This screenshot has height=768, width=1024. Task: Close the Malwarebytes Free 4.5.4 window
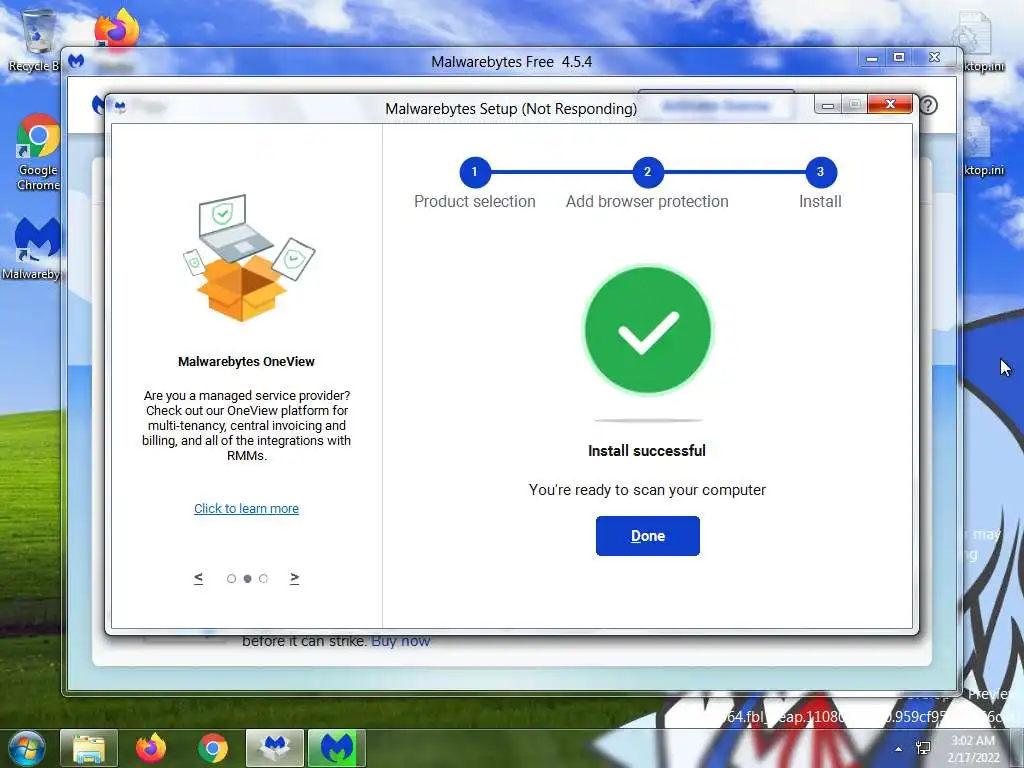(x=935, y=57)
